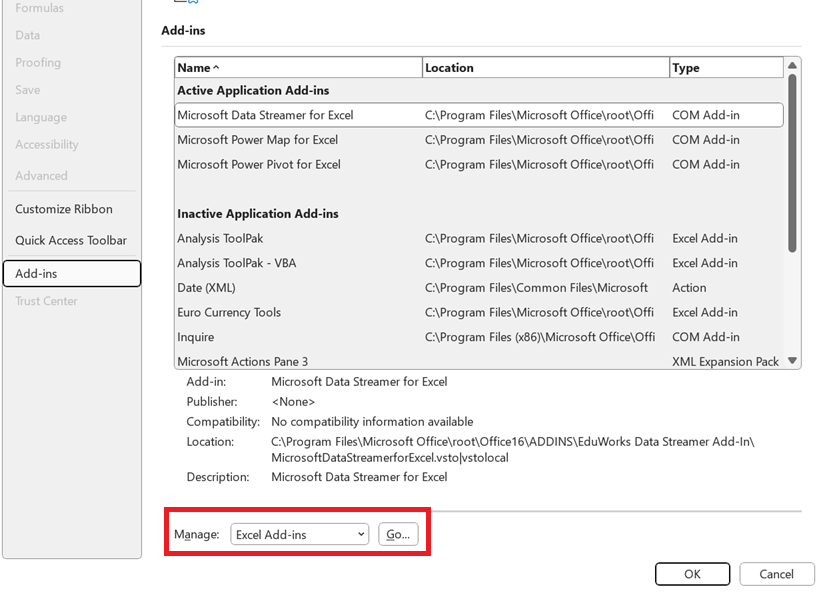
Task: Open Advanced options section
Action: tap(41, 176)
